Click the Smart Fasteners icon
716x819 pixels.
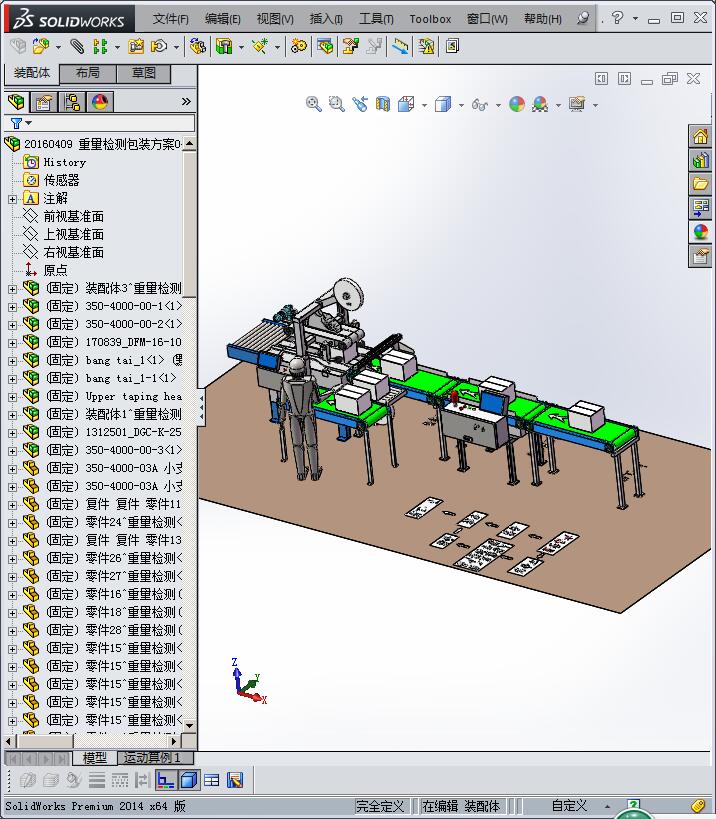[136, 46]
